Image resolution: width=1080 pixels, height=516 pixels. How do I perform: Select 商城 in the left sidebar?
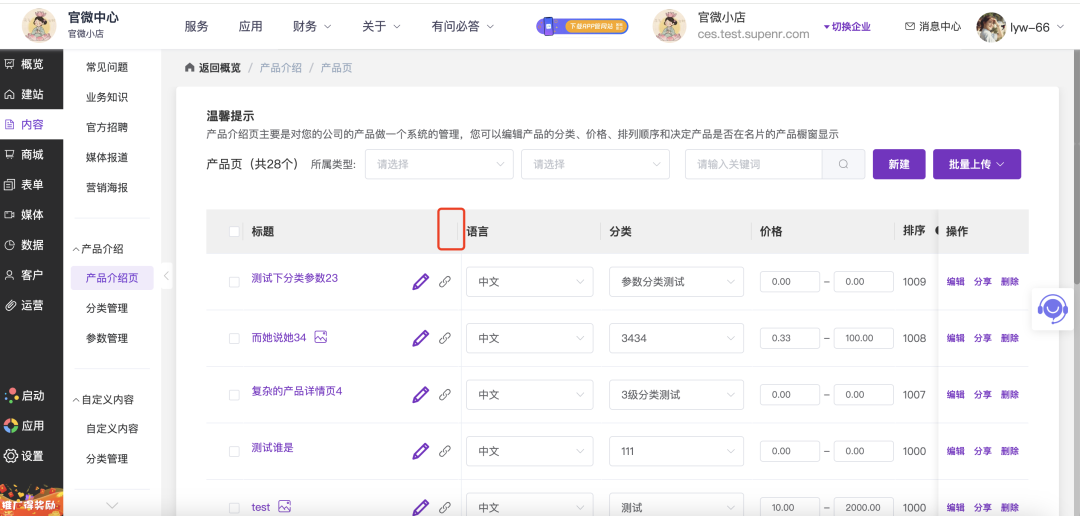tap(31, 155)
